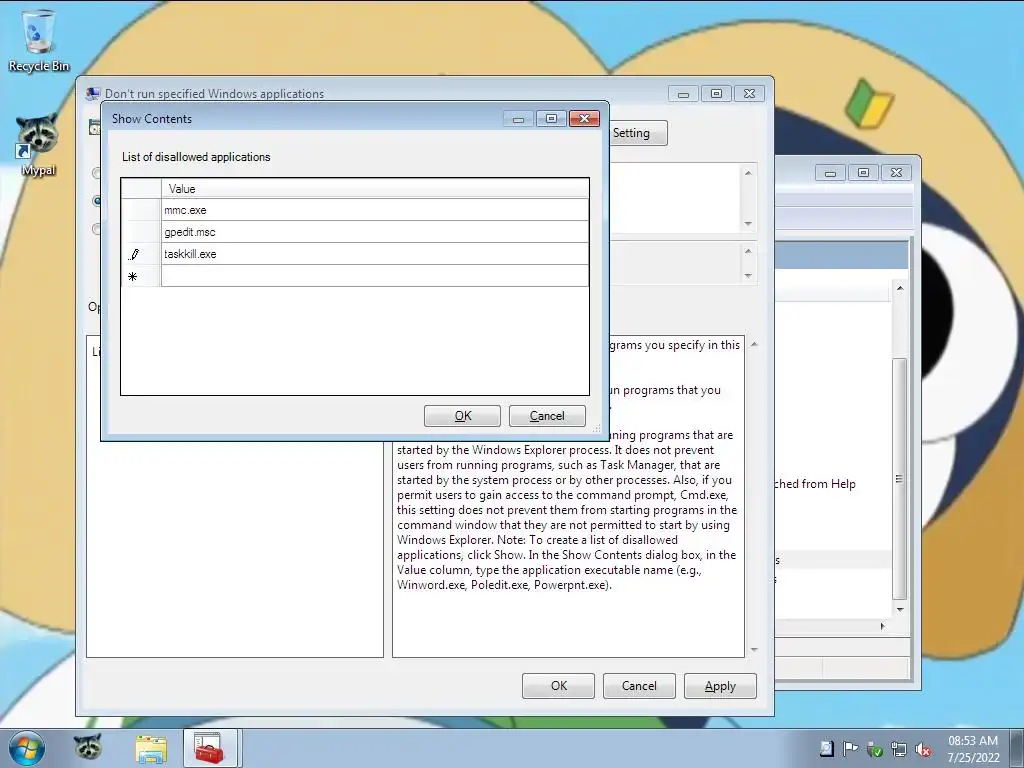
Task: Click vertical scrollbar thumb in rear window
Action: pos(900,478)
